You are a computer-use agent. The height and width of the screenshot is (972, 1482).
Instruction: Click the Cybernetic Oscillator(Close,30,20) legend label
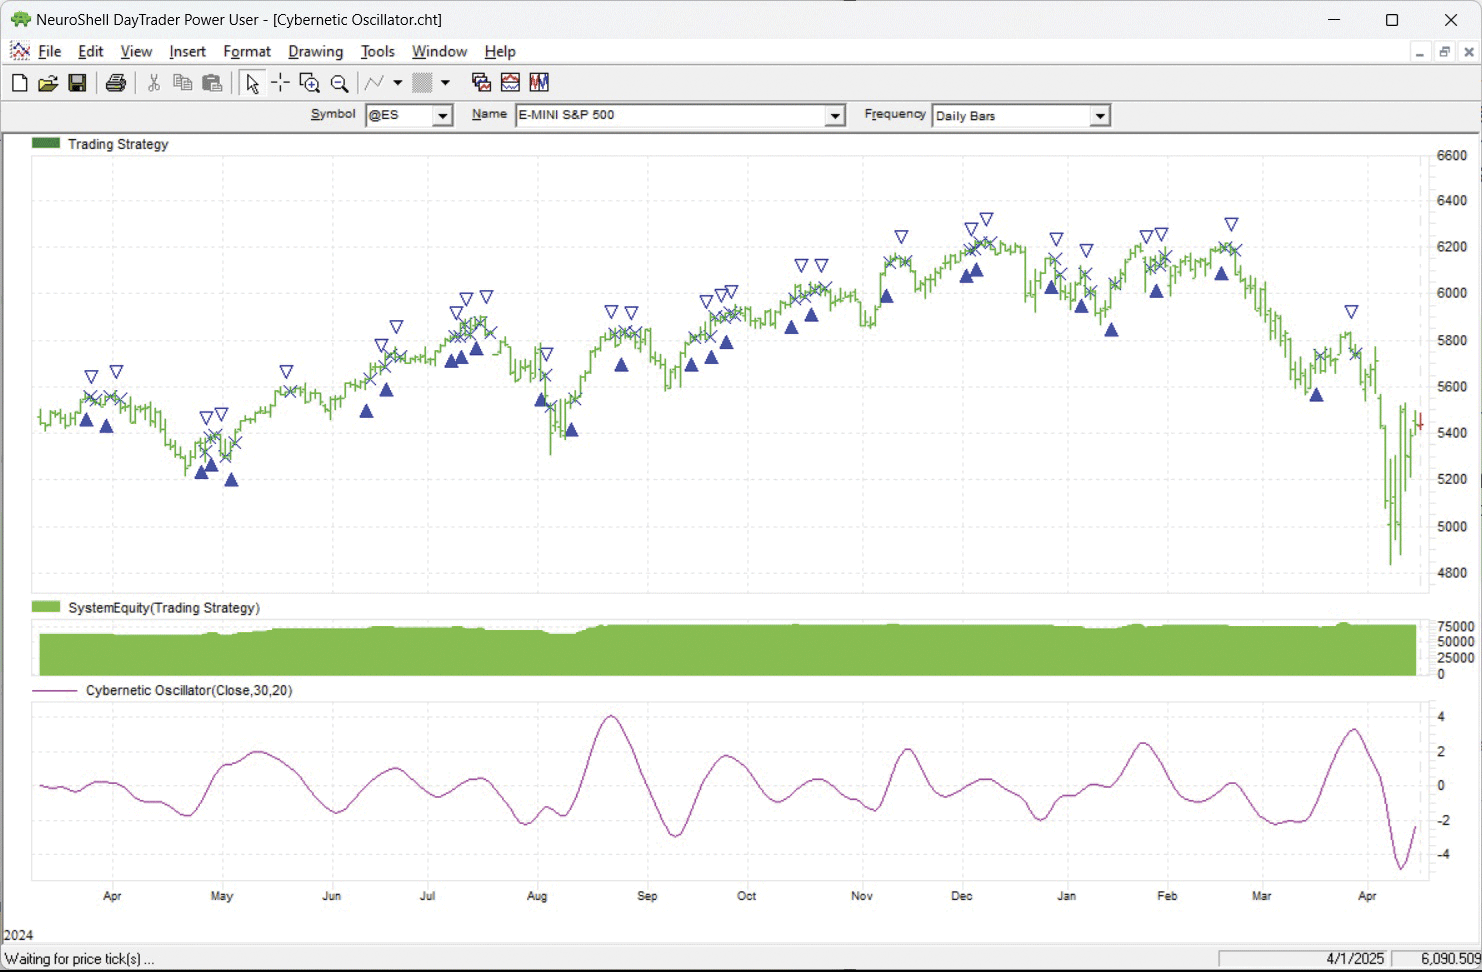pyautogui.click(x=189, y=690)
